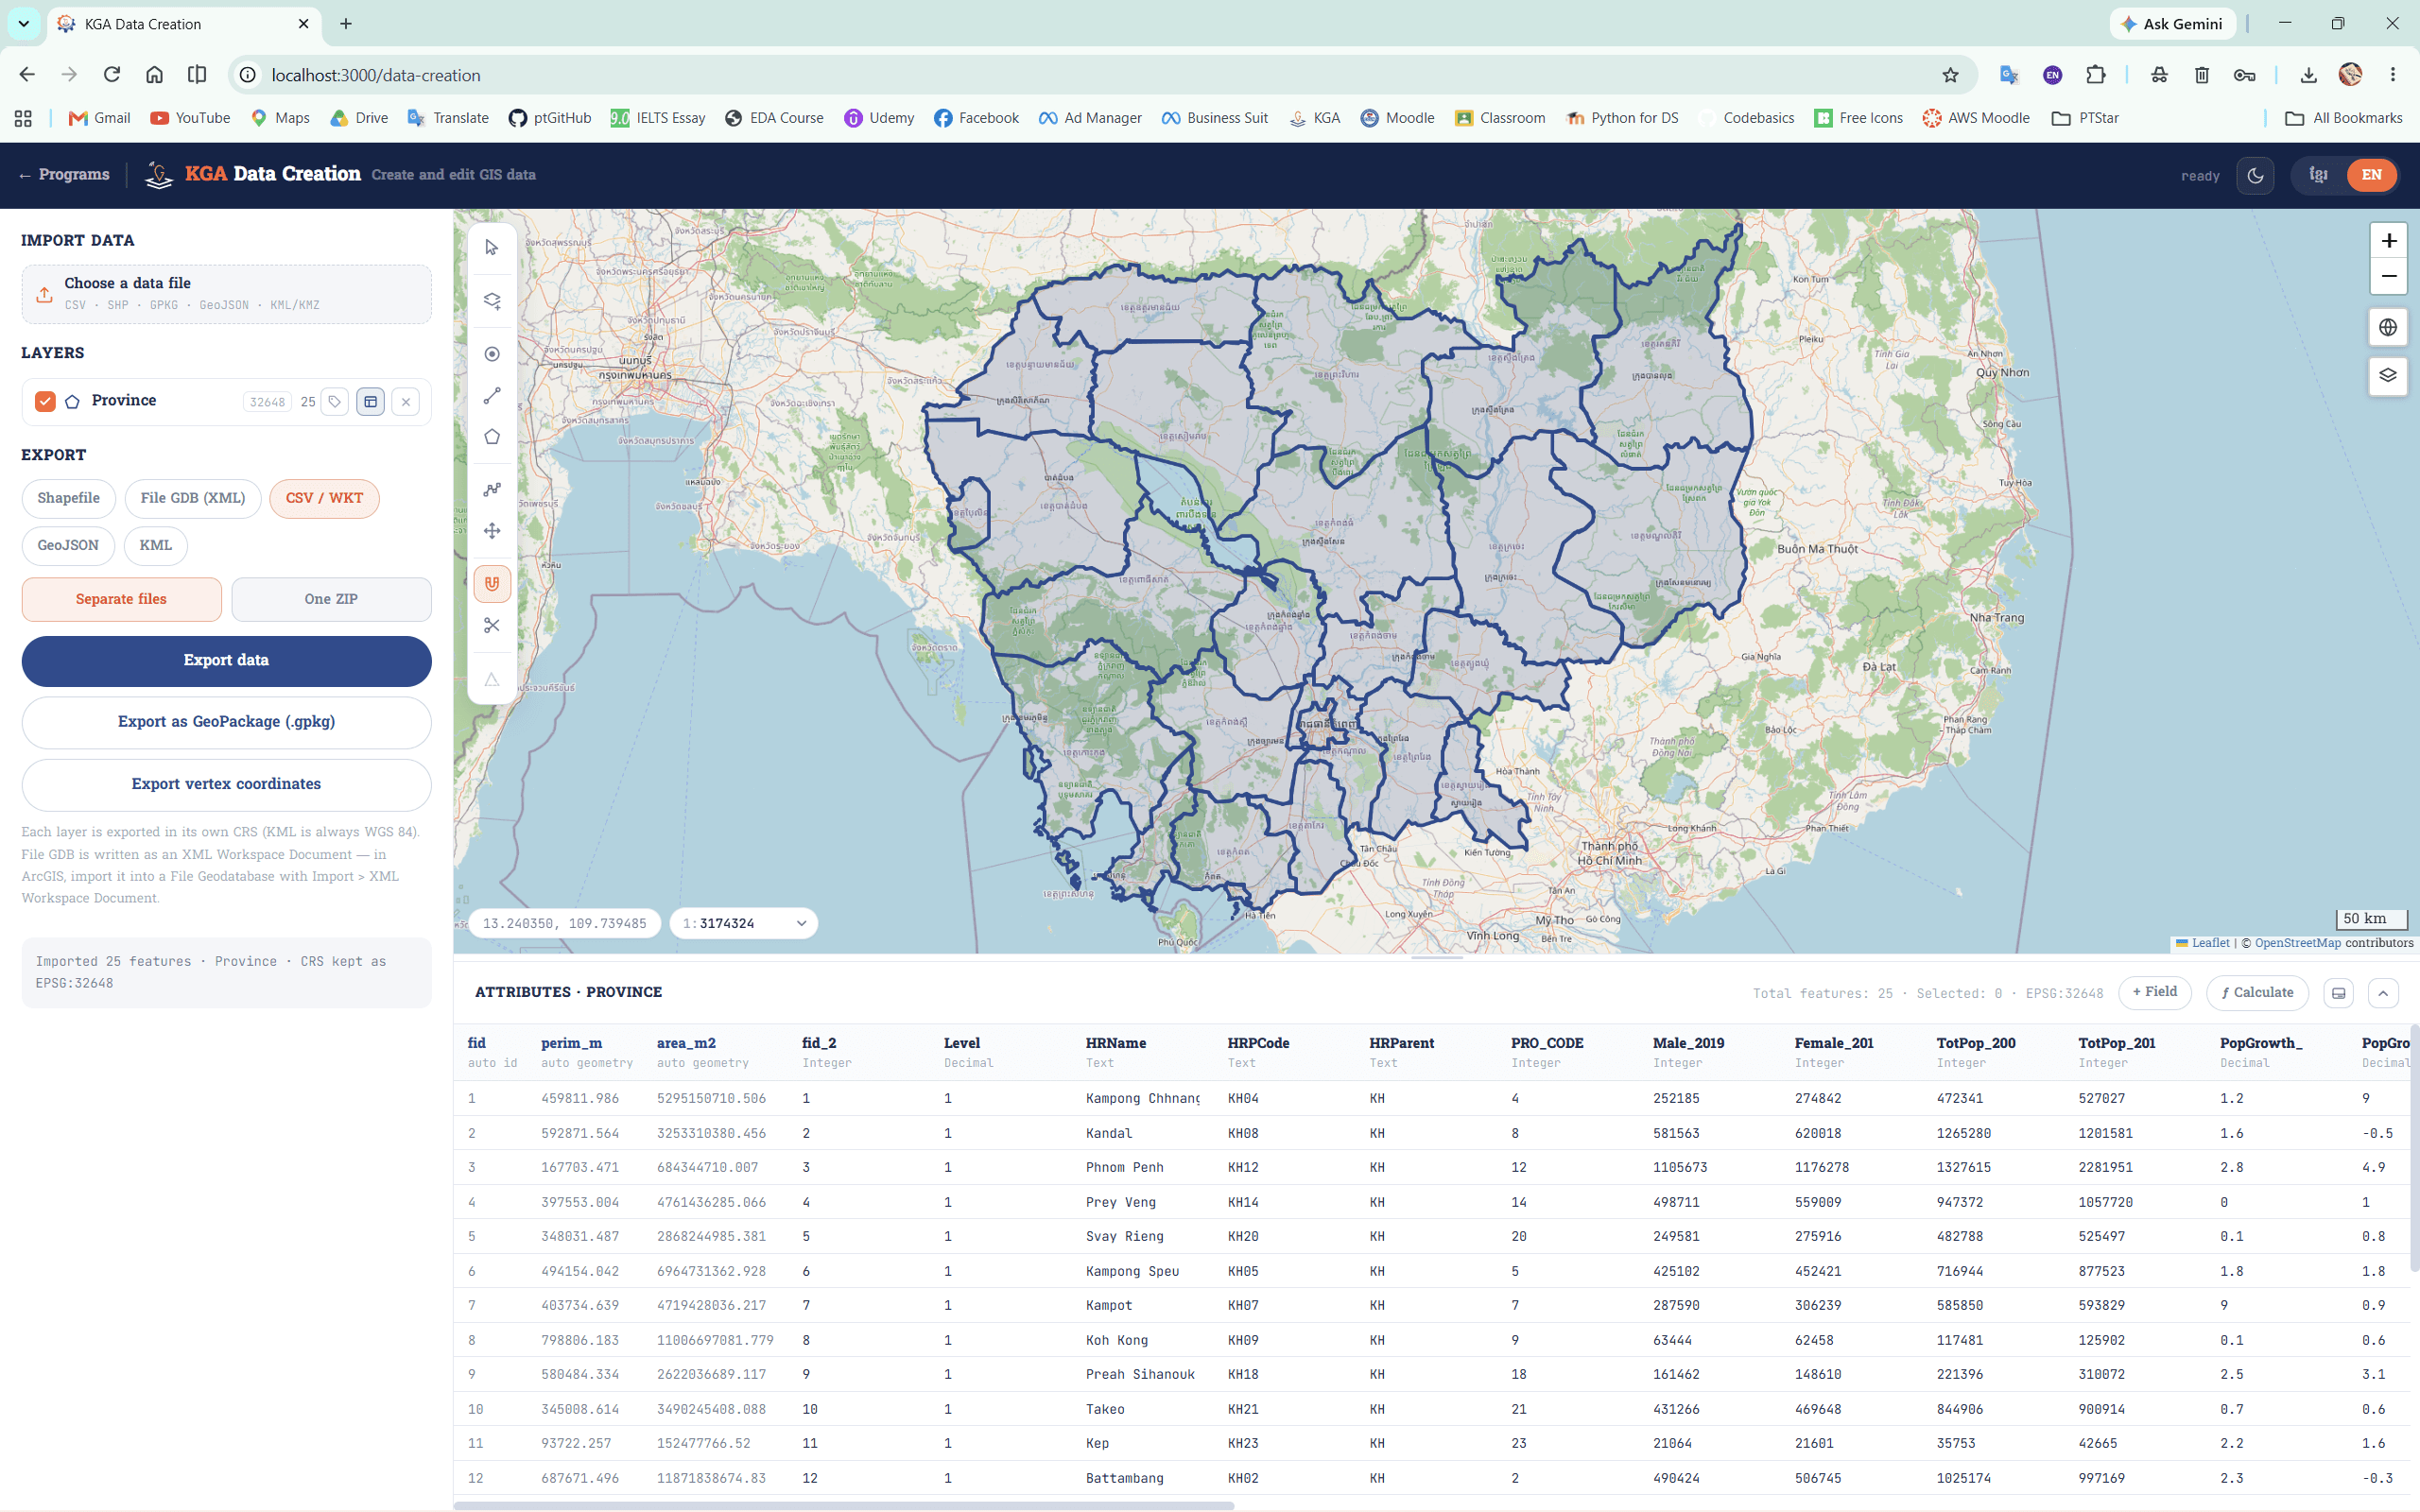
Task: Switch language to EN
Action: pyautogui.click(x=2371, y=175)
